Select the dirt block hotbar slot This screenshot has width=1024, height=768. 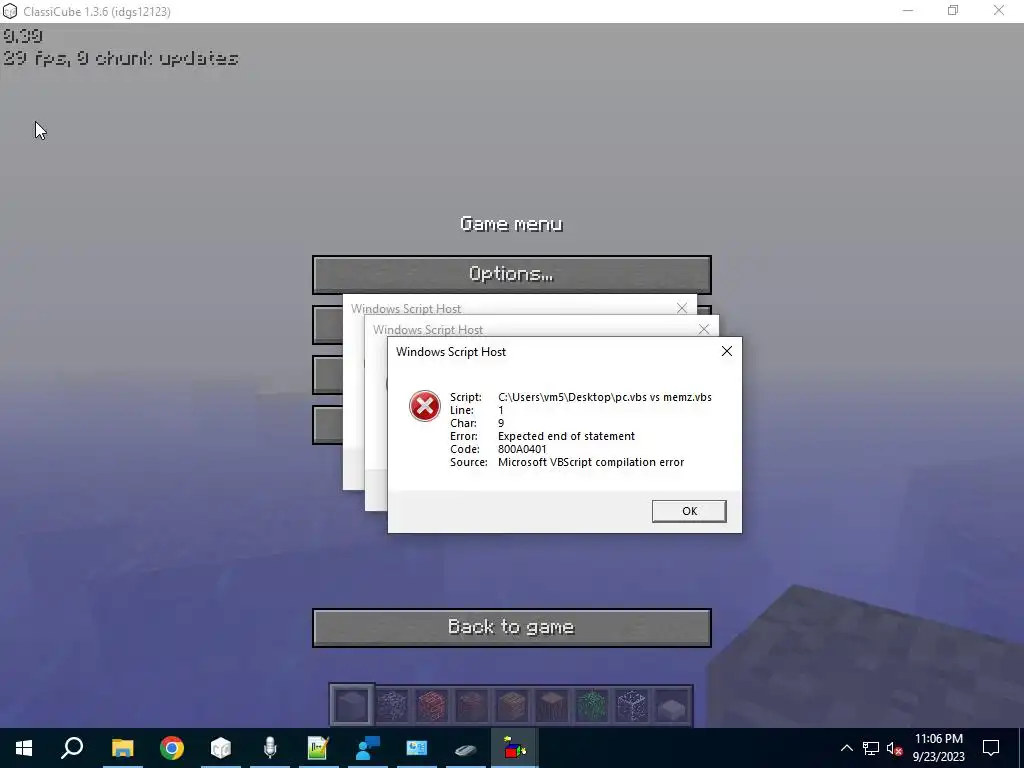[472, 705]
